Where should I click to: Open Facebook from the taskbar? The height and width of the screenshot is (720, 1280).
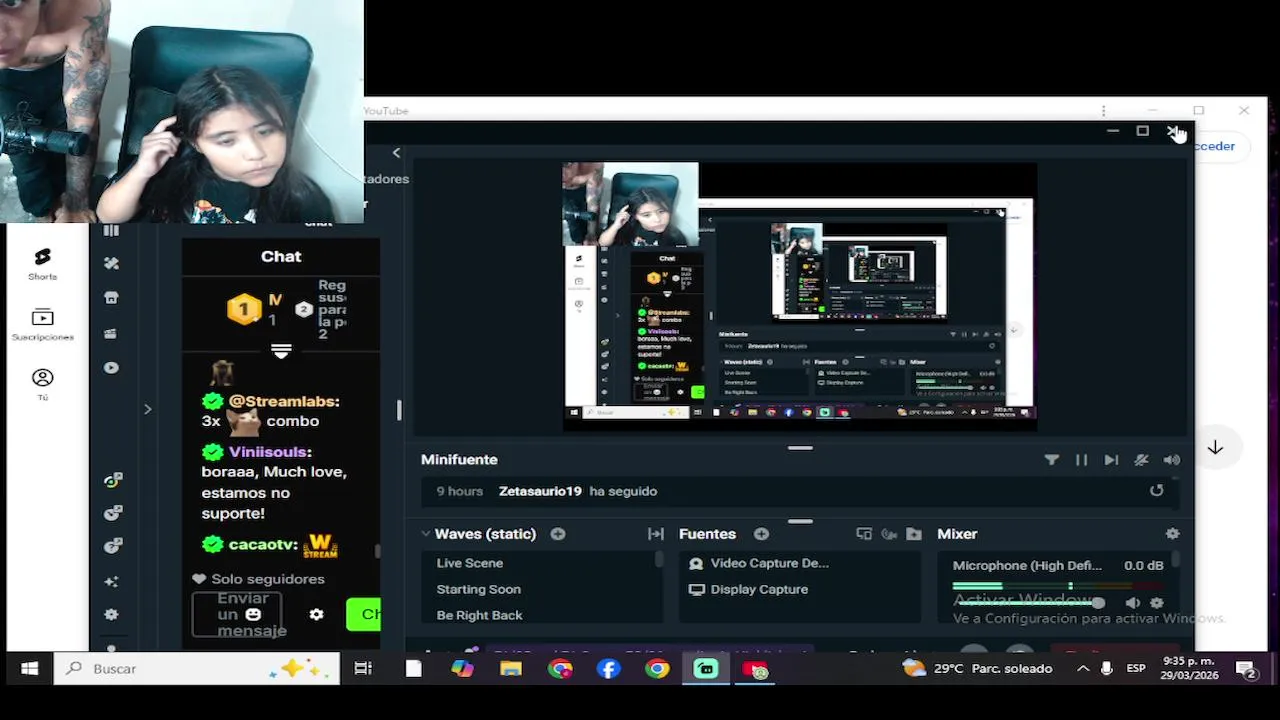[608, 668]
